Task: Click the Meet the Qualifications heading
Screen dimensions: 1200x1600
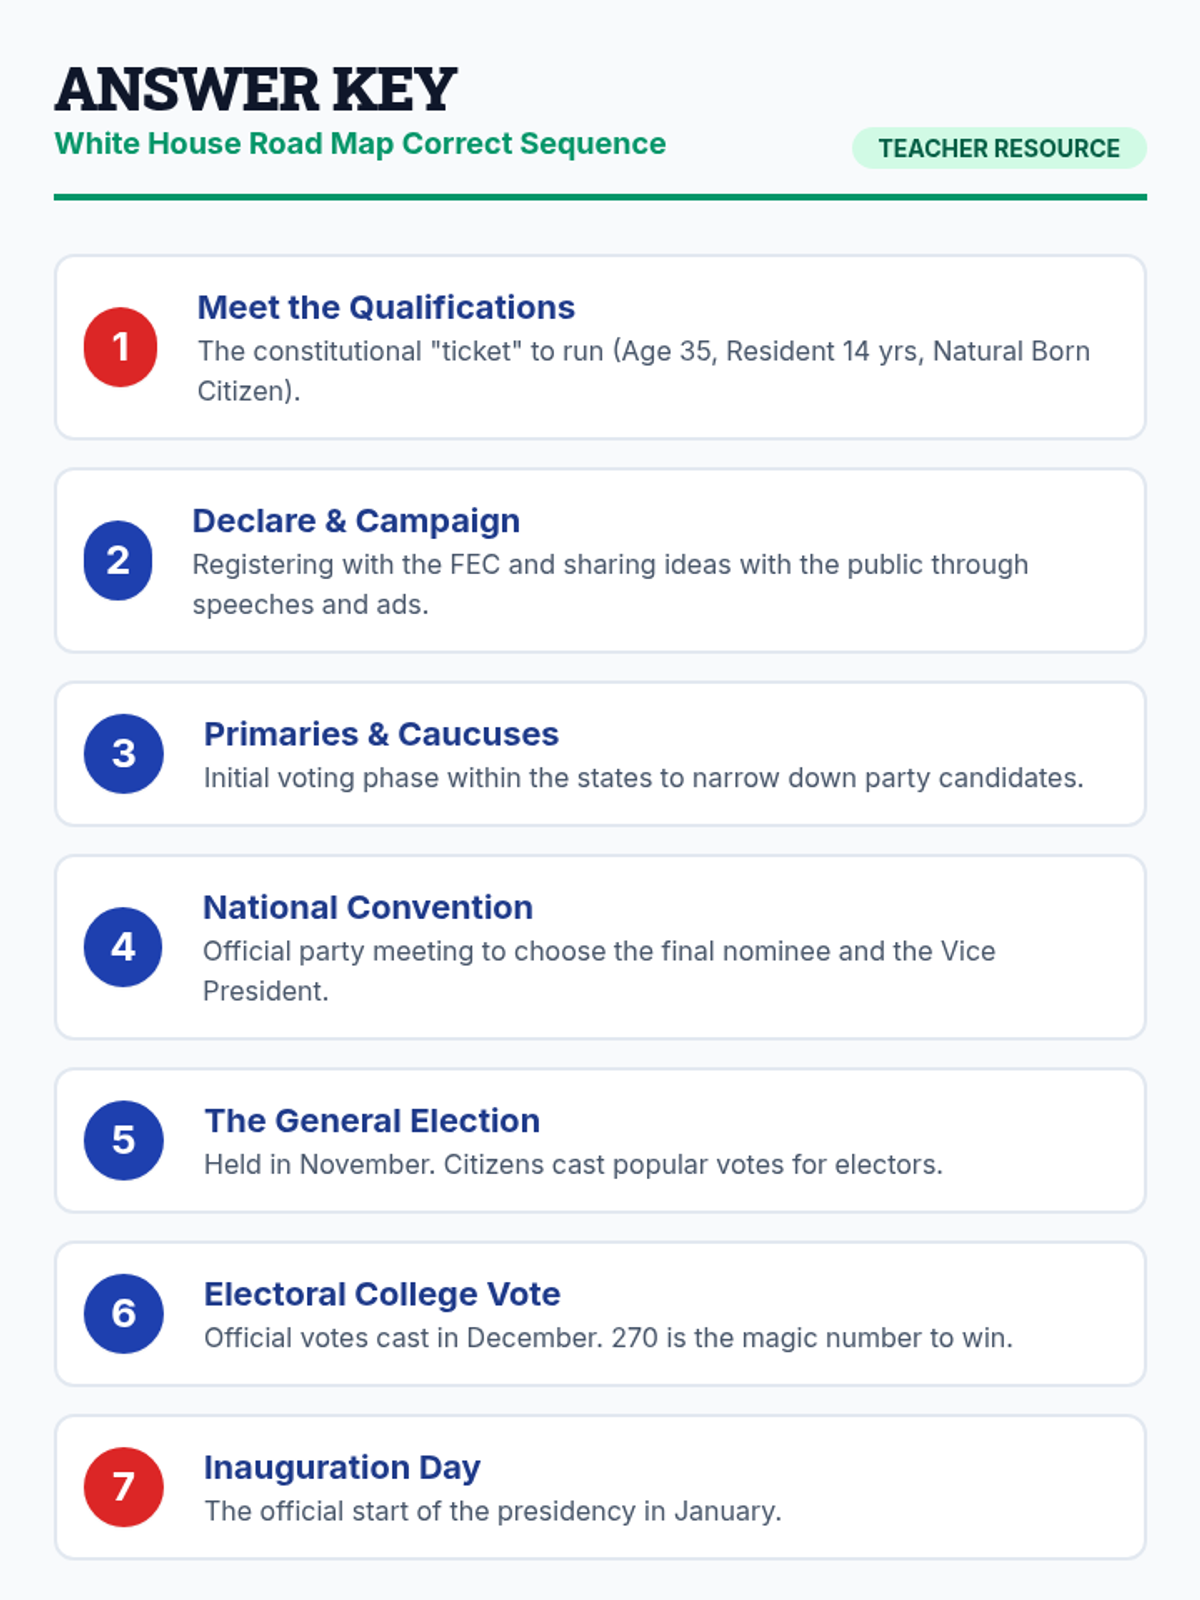Action: (386, 307)
